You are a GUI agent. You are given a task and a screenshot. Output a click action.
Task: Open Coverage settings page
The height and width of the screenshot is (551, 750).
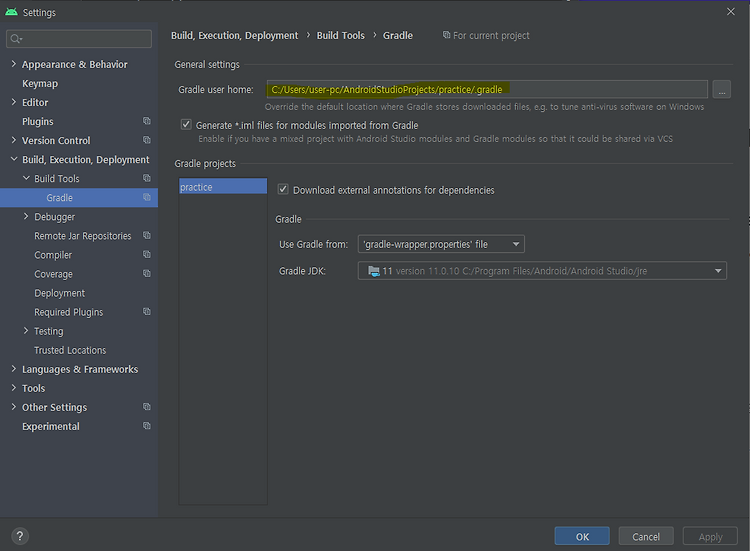[54, 274]
